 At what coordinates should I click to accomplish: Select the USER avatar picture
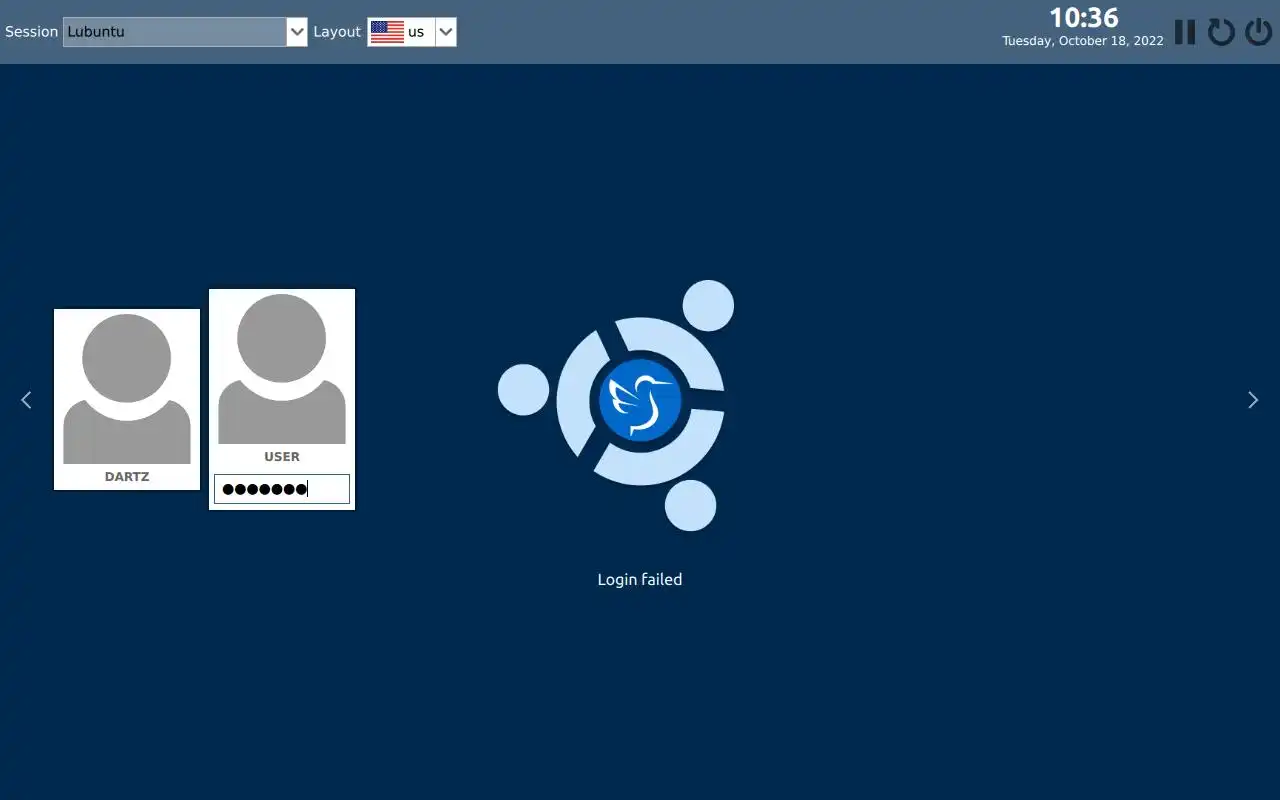(x=282, y=369)
